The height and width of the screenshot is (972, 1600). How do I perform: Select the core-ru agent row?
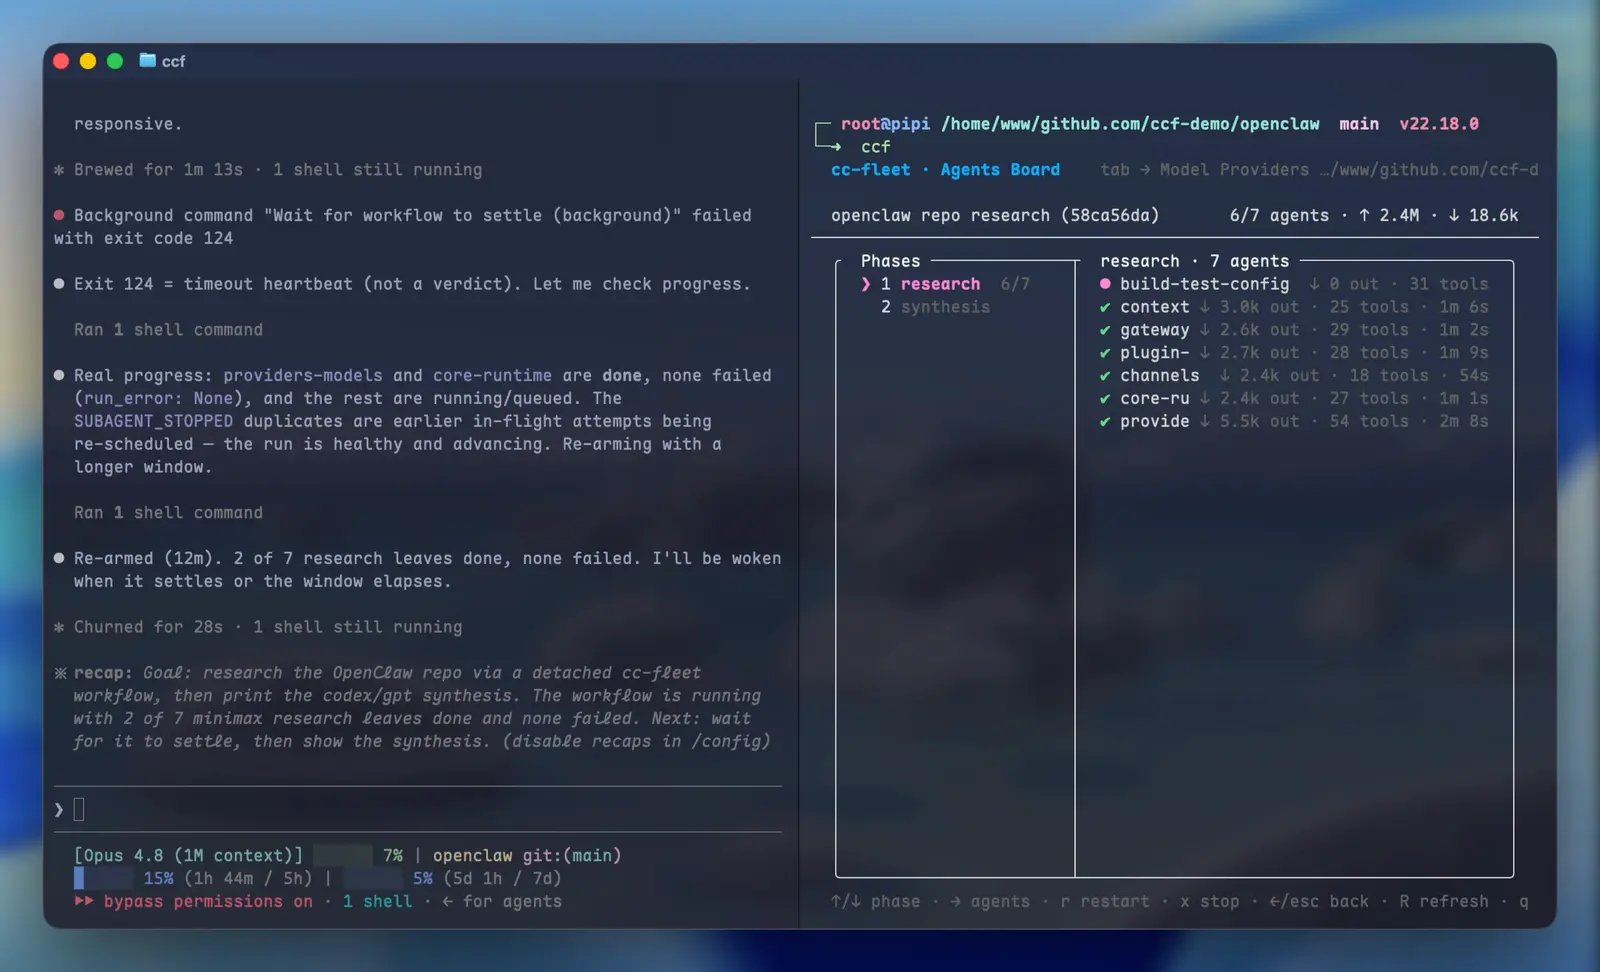tap(1294, 398)
